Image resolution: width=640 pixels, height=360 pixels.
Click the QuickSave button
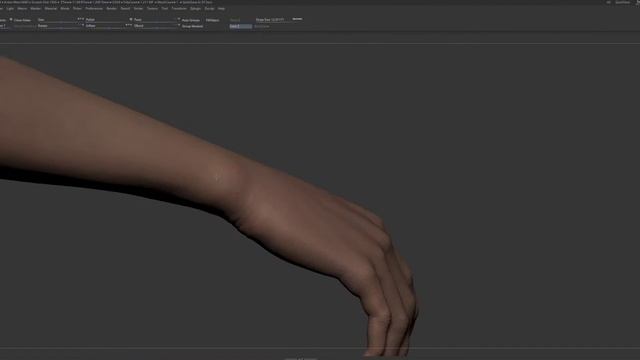pos(622,2)
